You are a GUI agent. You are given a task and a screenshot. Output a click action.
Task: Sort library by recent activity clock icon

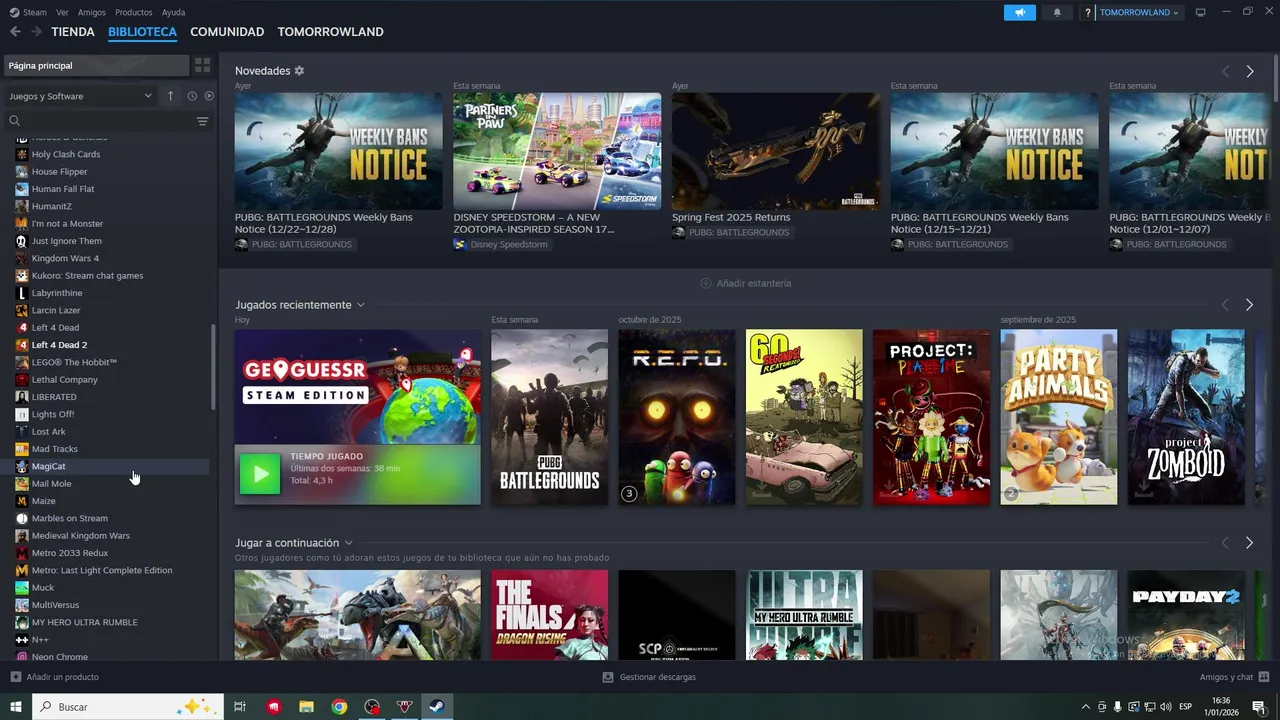point(192,96)
